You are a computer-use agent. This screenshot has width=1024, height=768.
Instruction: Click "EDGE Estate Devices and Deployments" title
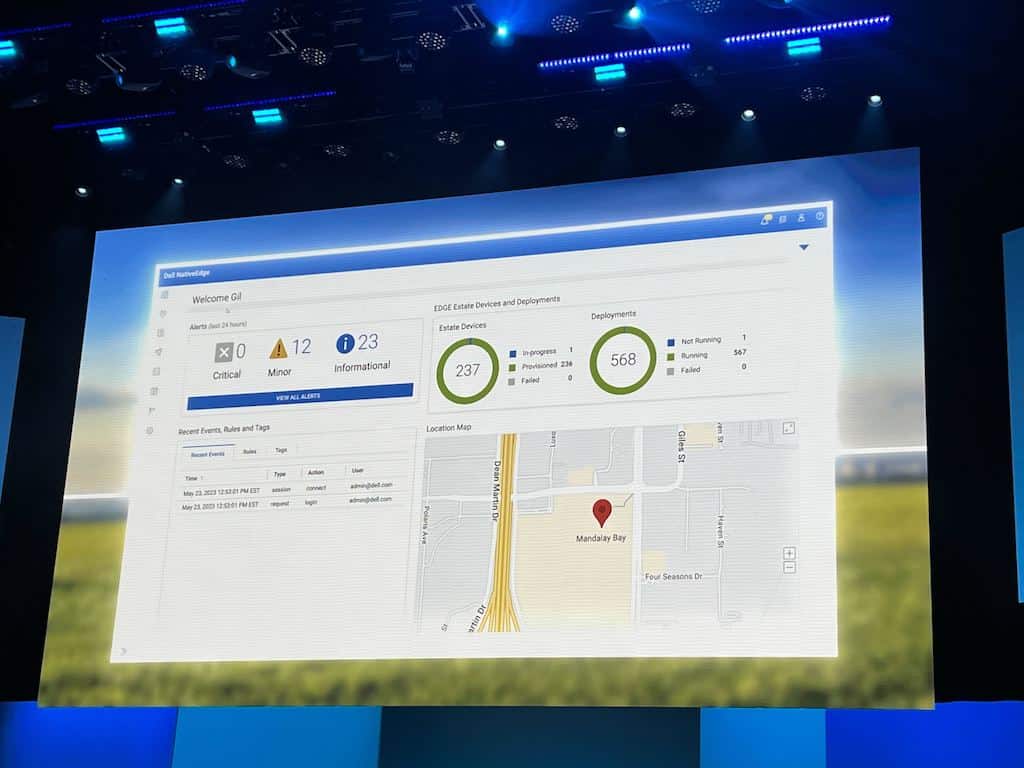pos(497,303)
